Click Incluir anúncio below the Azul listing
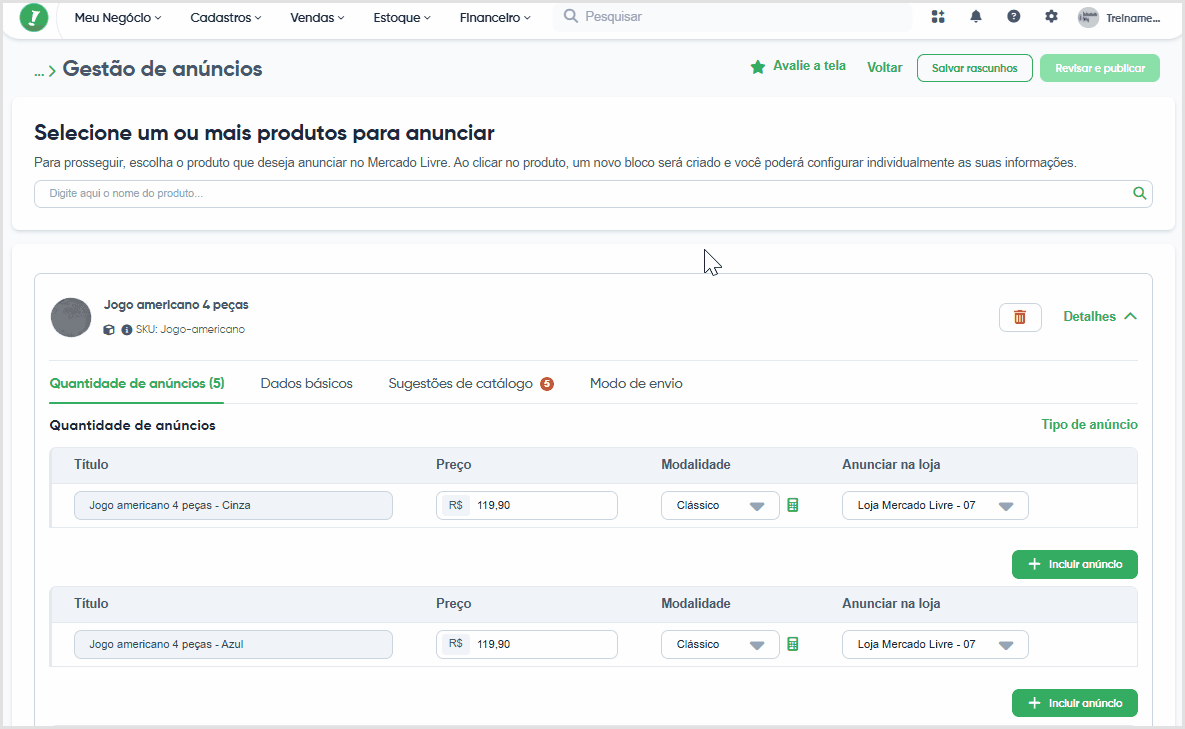The image size is (1185, 729). tap(1075, 703)
